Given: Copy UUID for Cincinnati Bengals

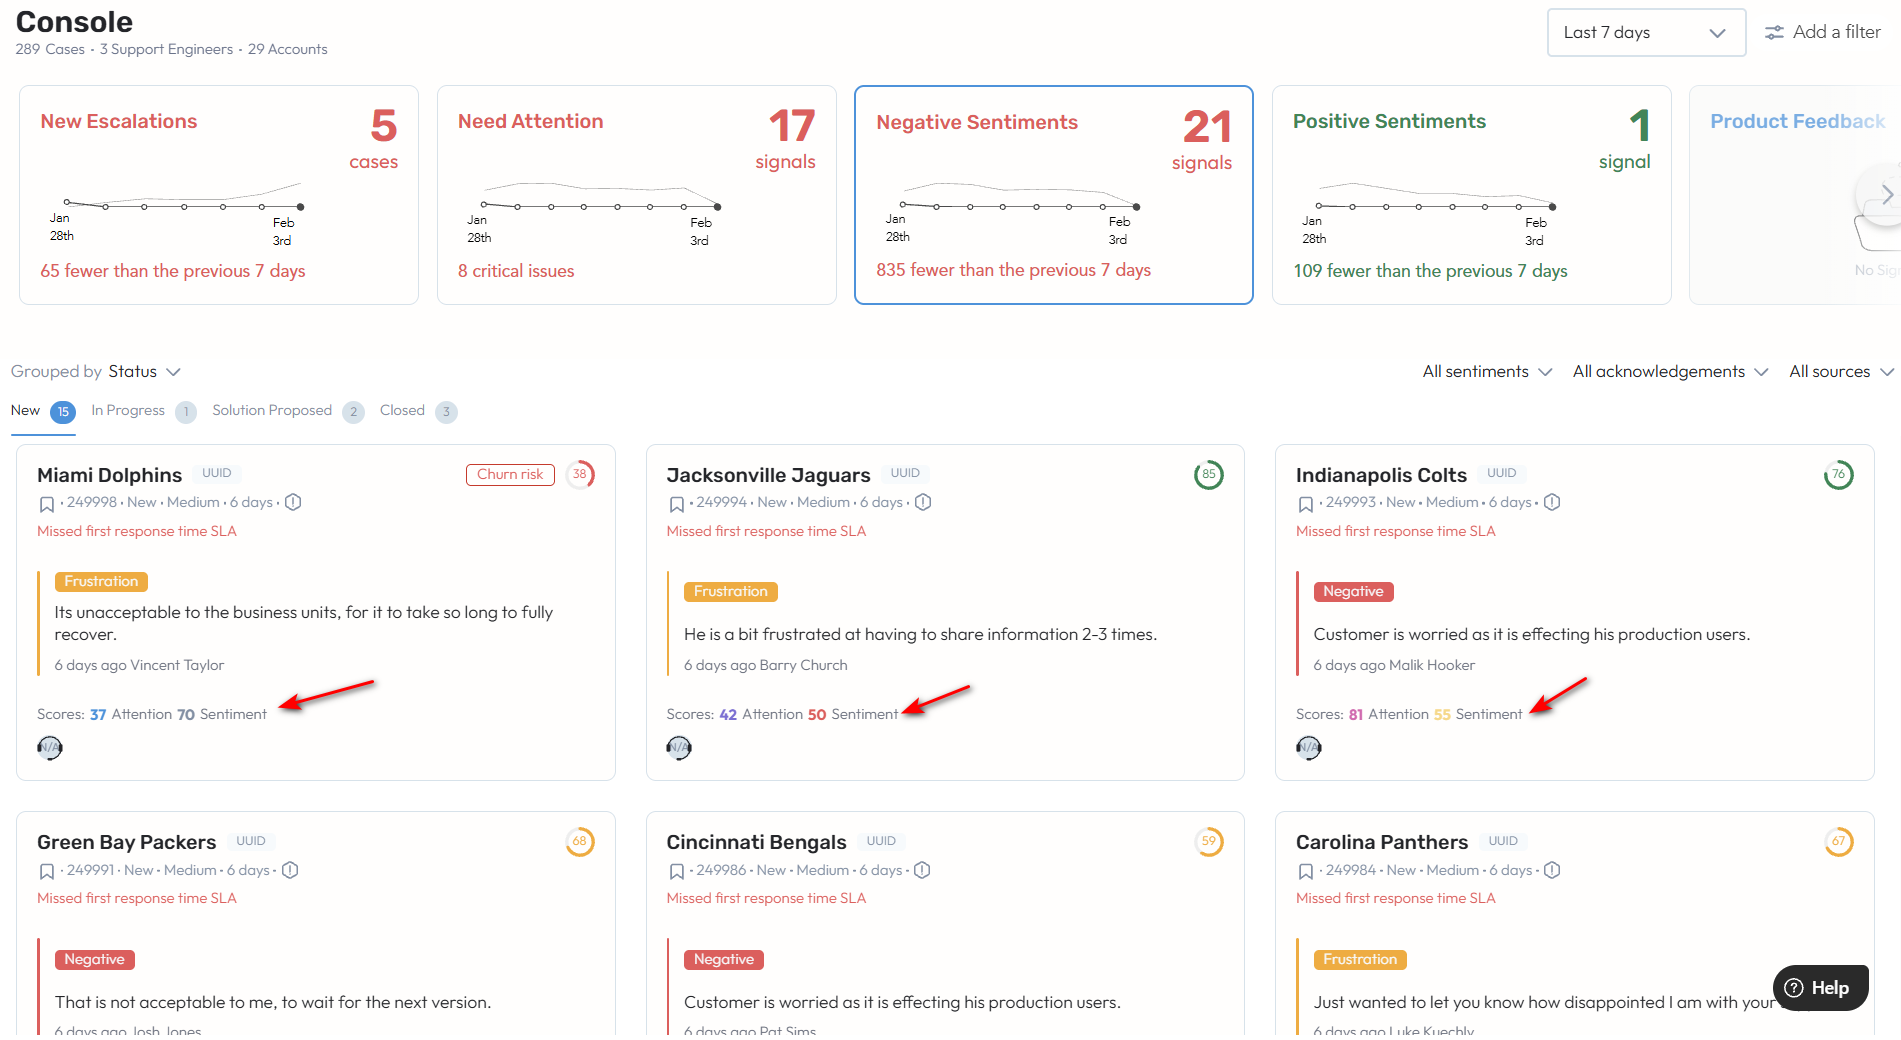Looking at the screenshot, I should click(x=881, y=841).
